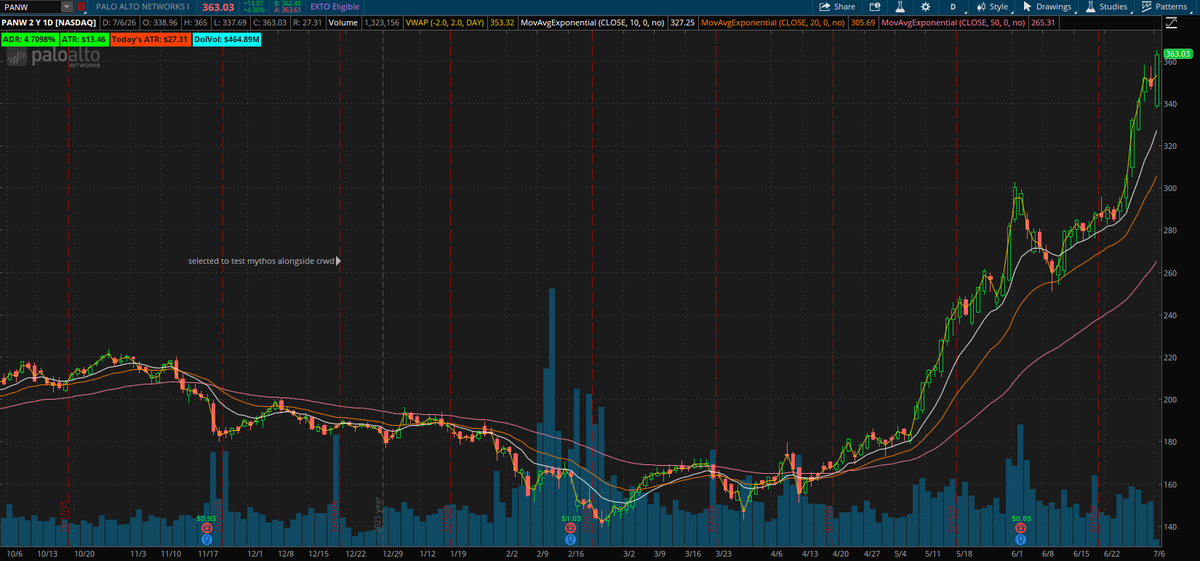Image resolution: width=1200 pixels, height=561 pixels.
Task: Click the PALO ALTO NETWORKS I description
Action: point(142,7)
